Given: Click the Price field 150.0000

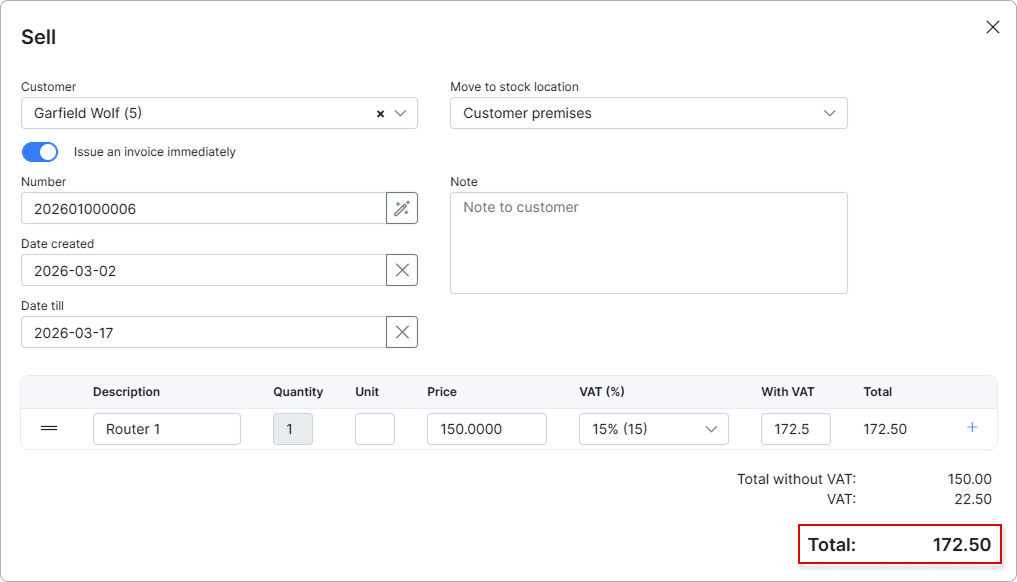Looking at the screenshot, I should point(486,429).
